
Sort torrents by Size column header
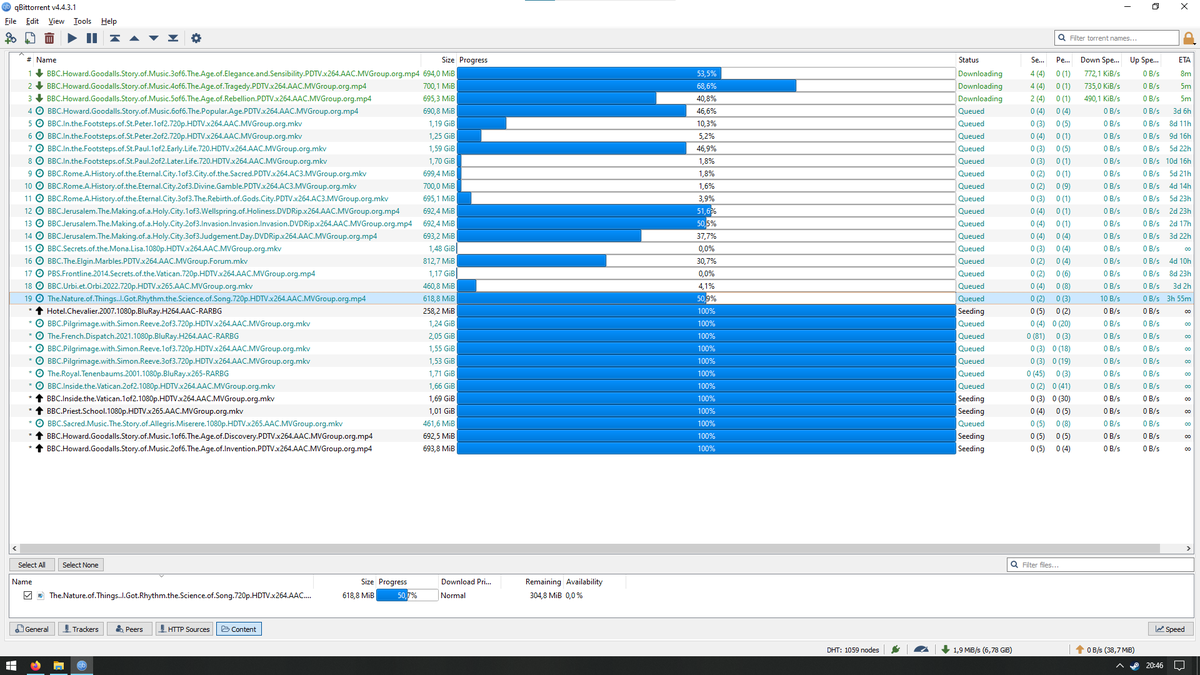(x=449, y=60)
